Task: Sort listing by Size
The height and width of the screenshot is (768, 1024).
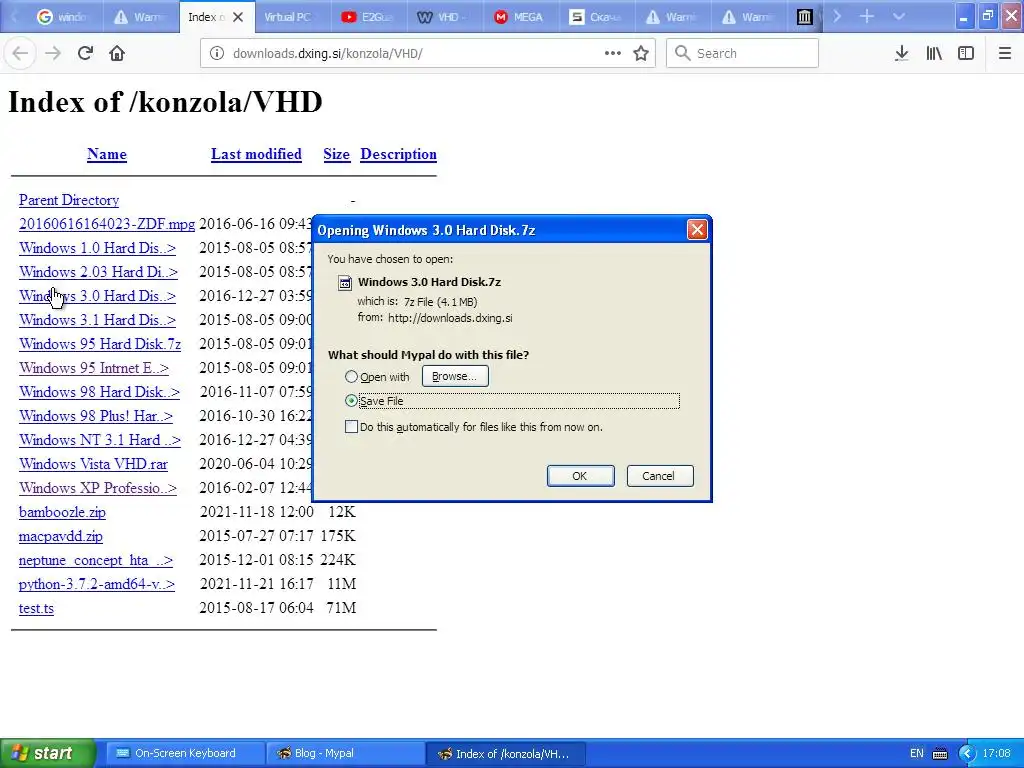Action: 336,154
